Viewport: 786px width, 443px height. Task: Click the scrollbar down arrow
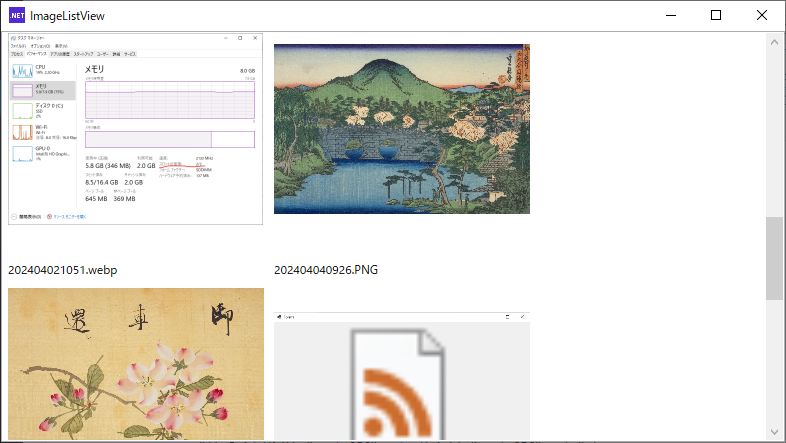(x=774, y=431)
